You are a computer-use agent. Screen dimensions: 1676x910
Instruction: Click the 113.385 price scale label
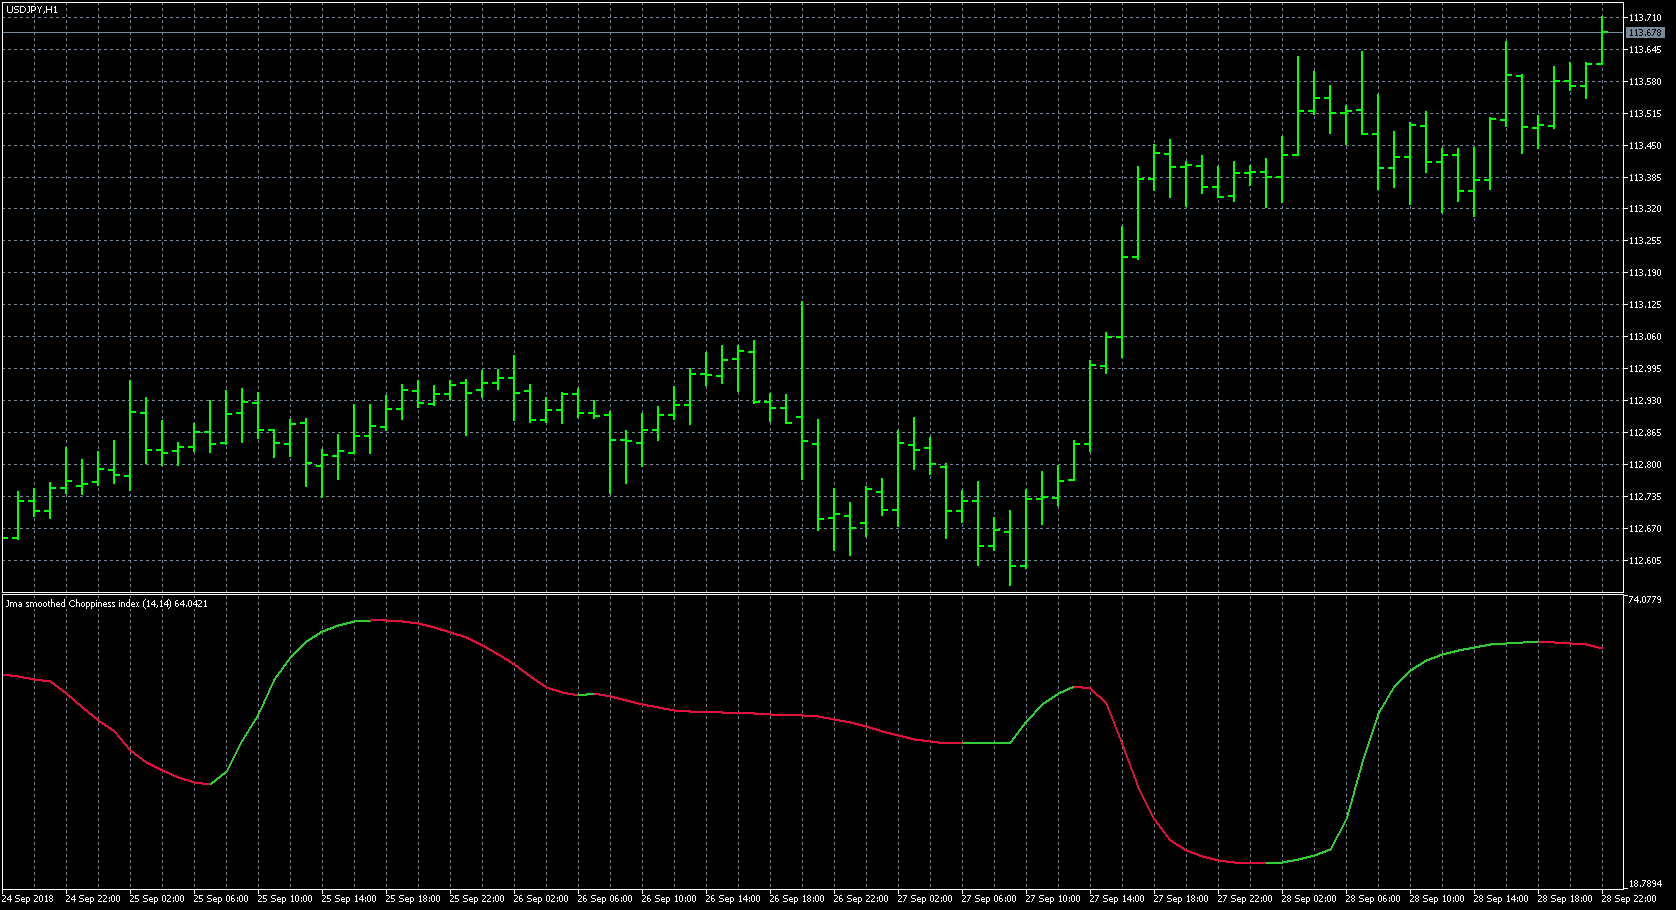1645,178
